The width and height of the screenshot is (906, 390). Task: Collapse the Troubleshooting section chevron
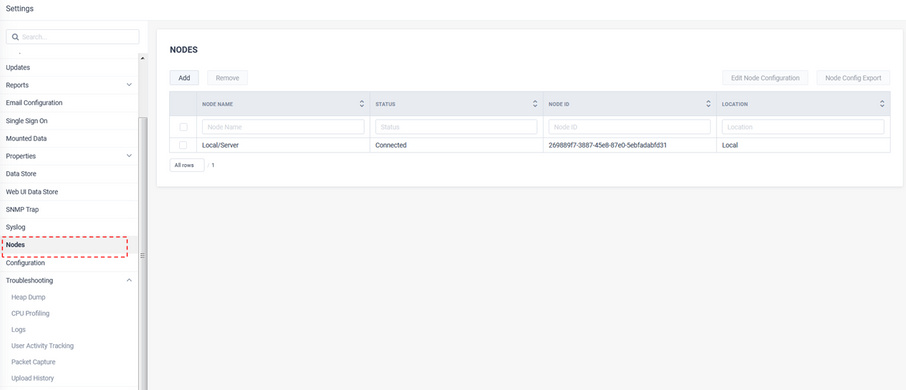(129, 280)
